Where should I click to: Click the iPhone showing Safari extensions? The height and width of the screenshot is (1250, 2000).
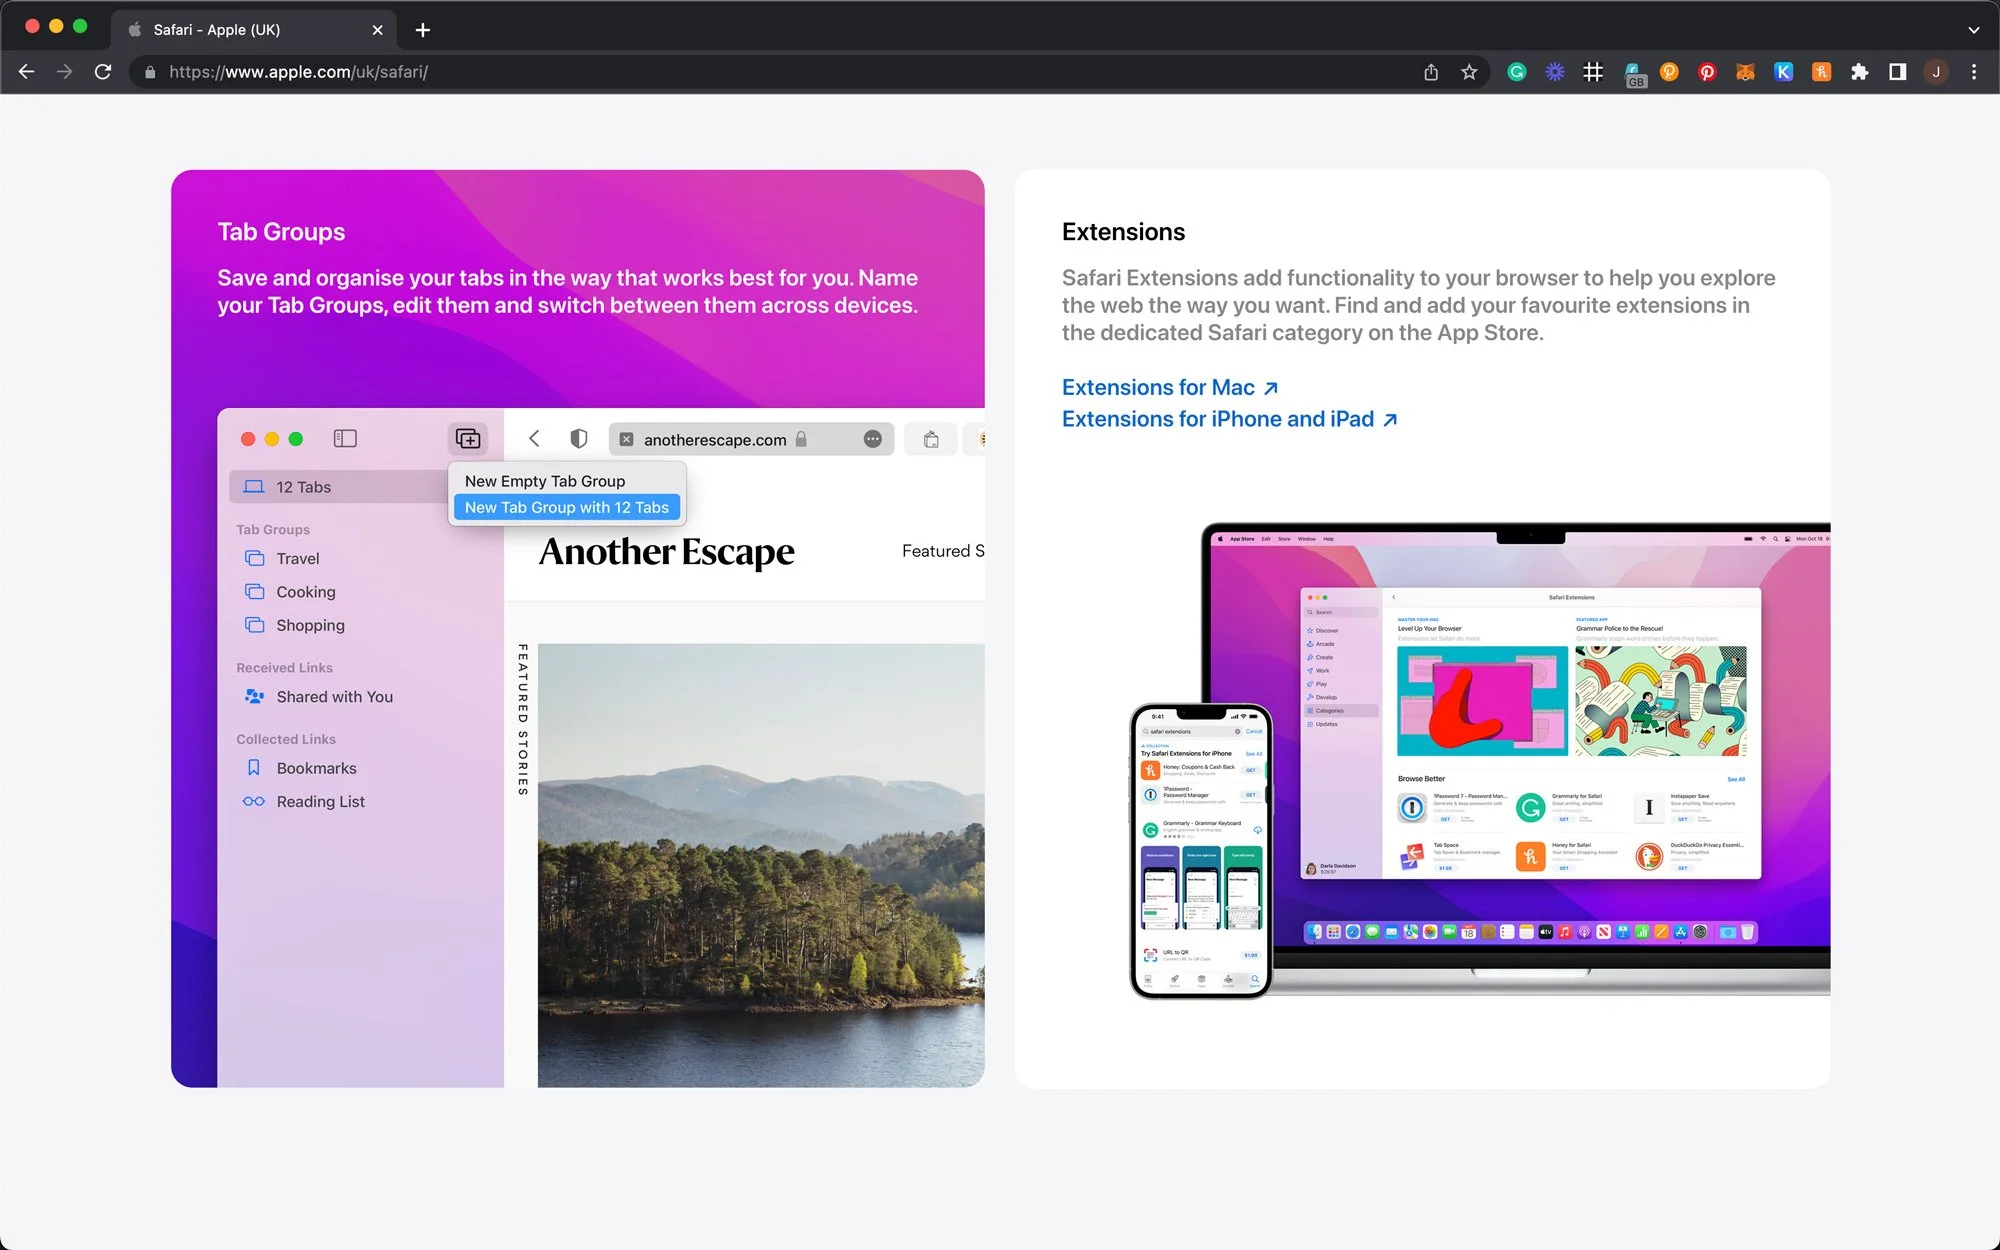[1201, 851]
